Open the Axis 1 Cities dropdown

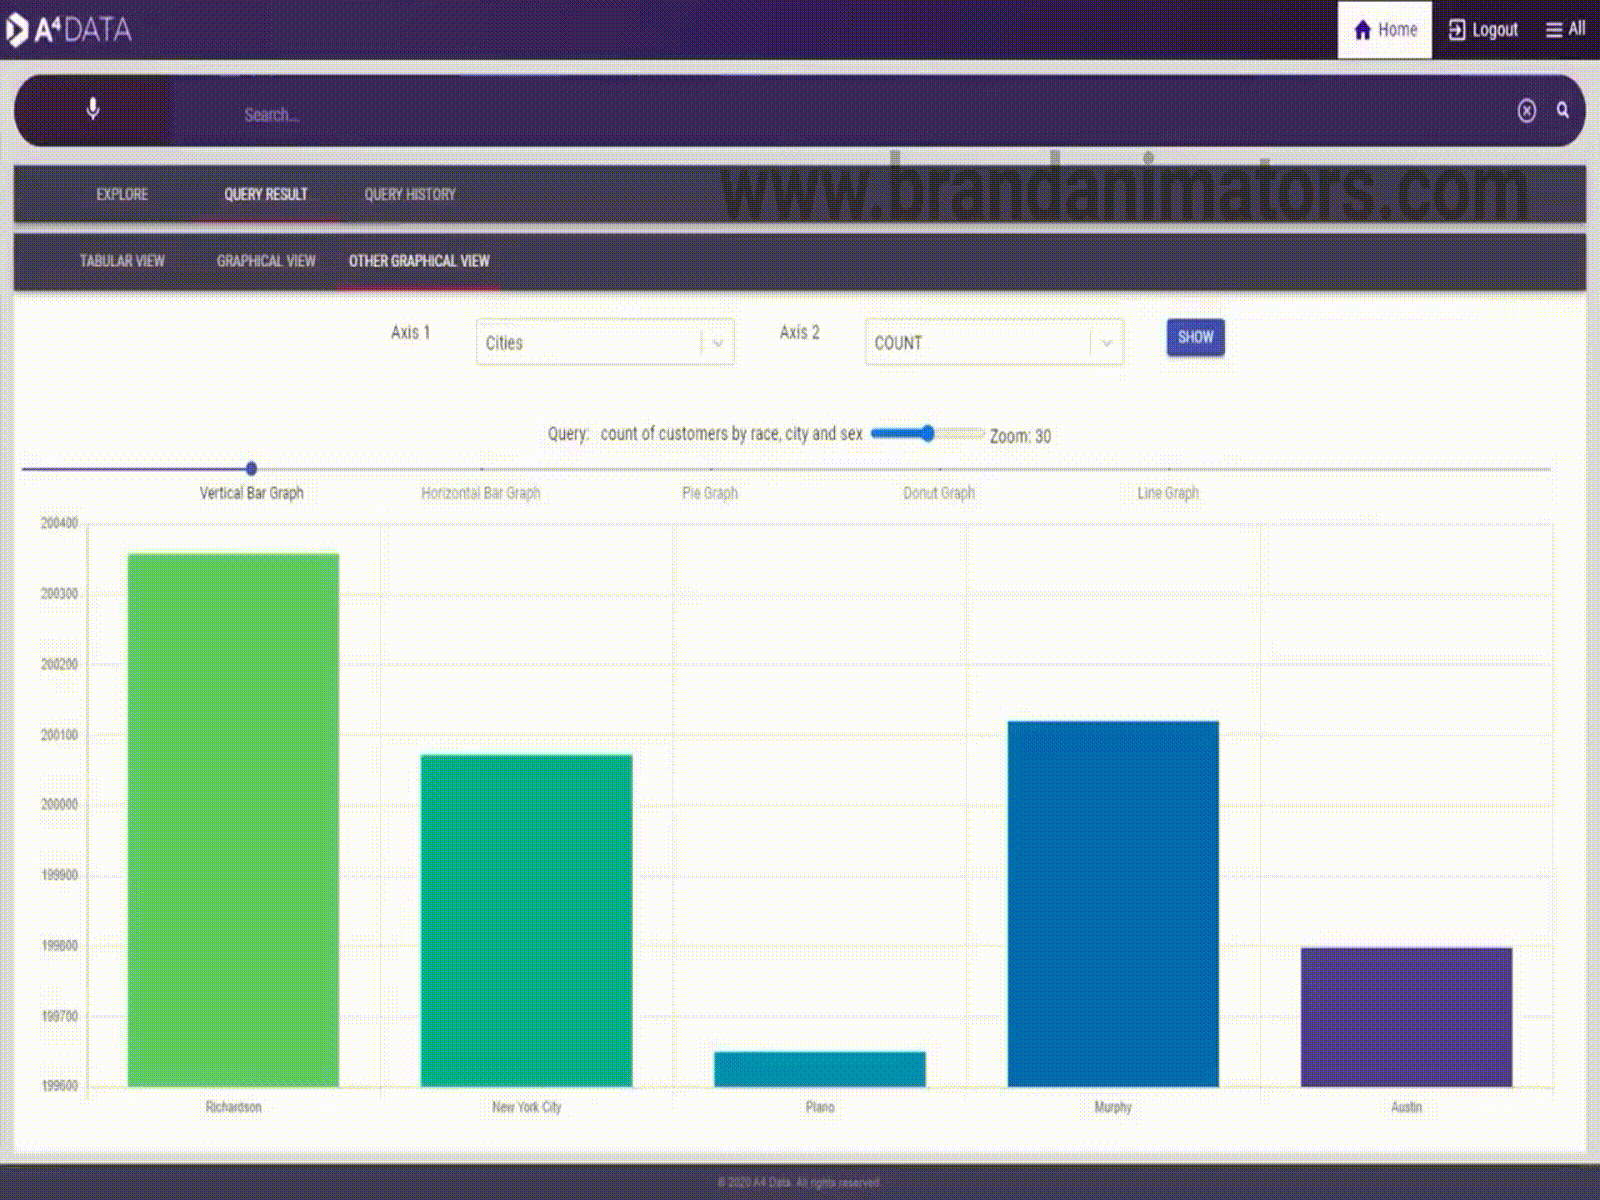point(605,342)
